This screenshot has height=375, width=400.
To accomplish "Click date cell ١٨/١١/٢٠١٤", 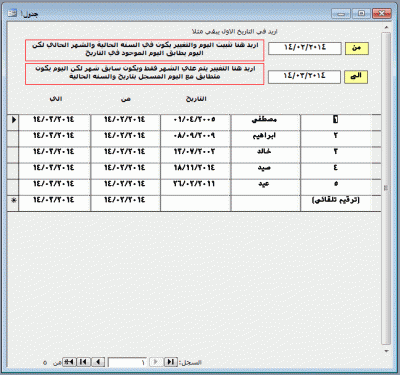I will [x=195, y=170].
